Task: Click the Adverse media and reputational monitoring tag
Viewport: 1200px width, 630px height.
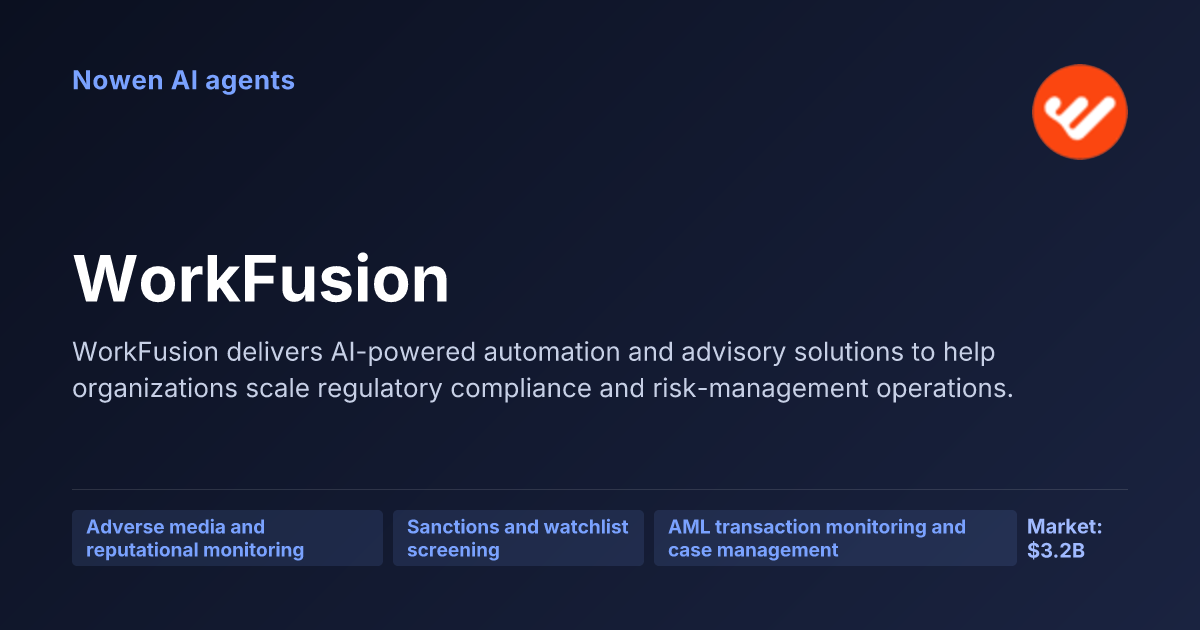Action: tap(227, 538)
